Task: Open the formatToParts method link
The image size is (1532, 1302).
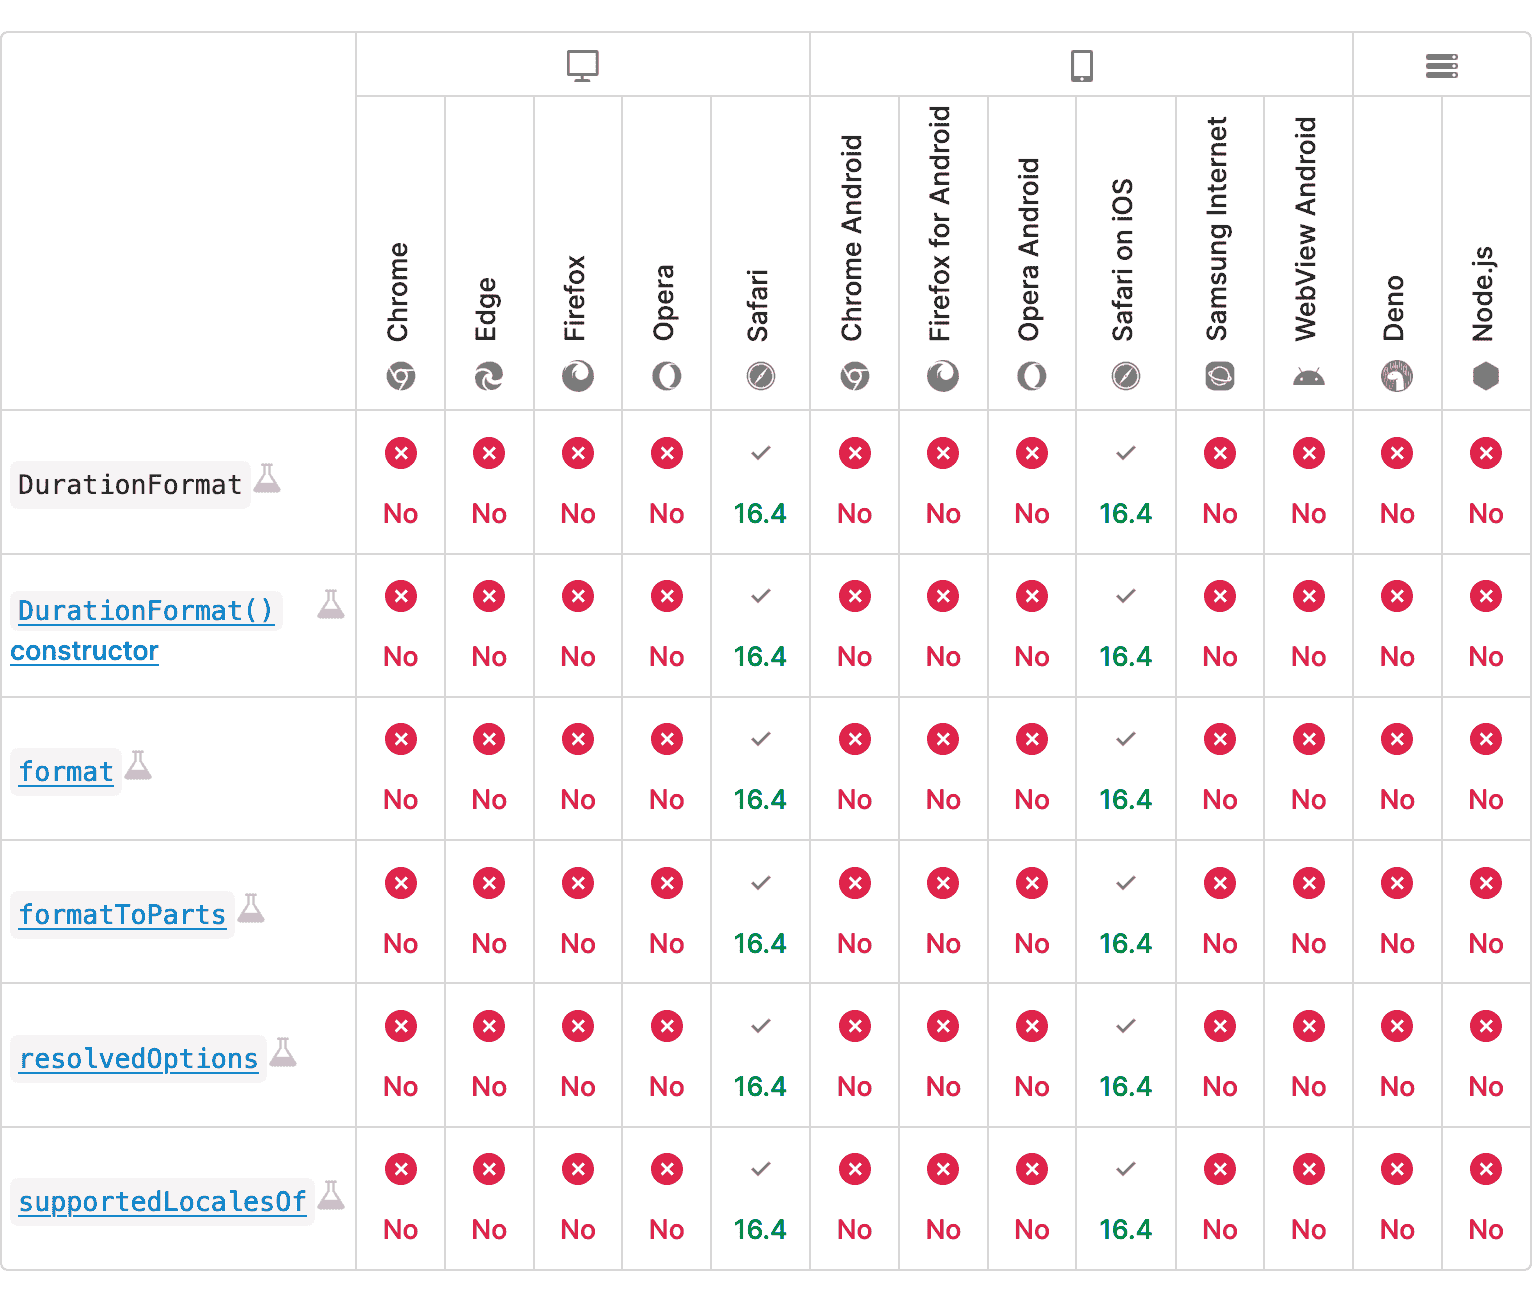Action: click(122, 915)
